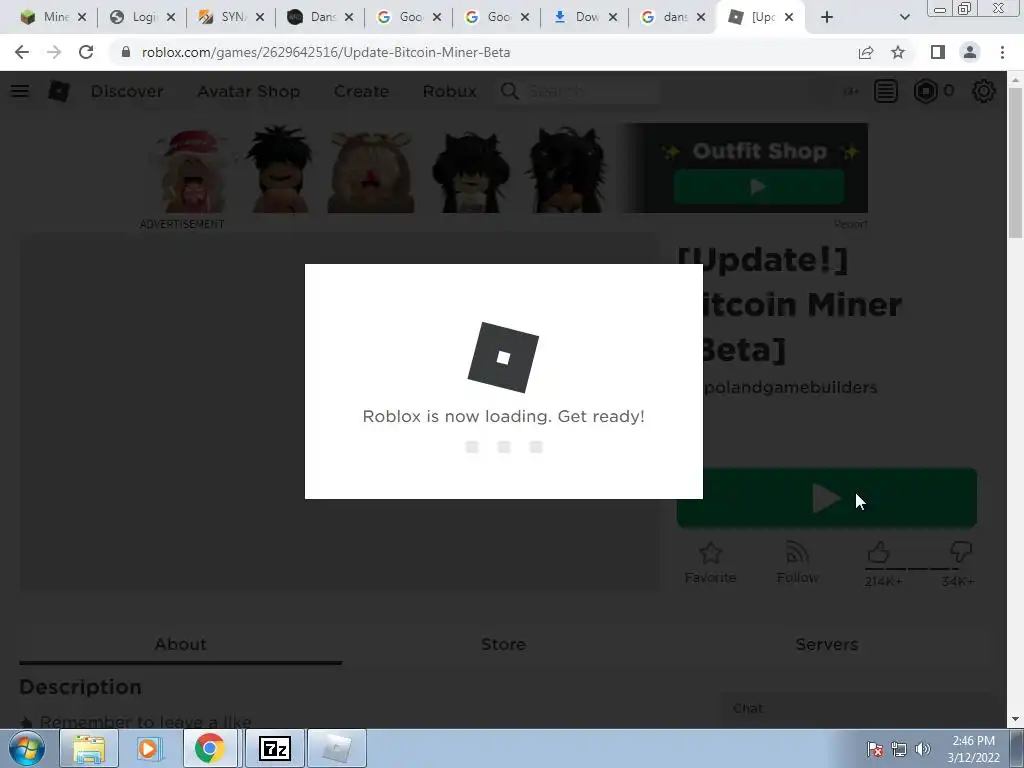
Task: Open the Discover section
Action: click(127, 91)
